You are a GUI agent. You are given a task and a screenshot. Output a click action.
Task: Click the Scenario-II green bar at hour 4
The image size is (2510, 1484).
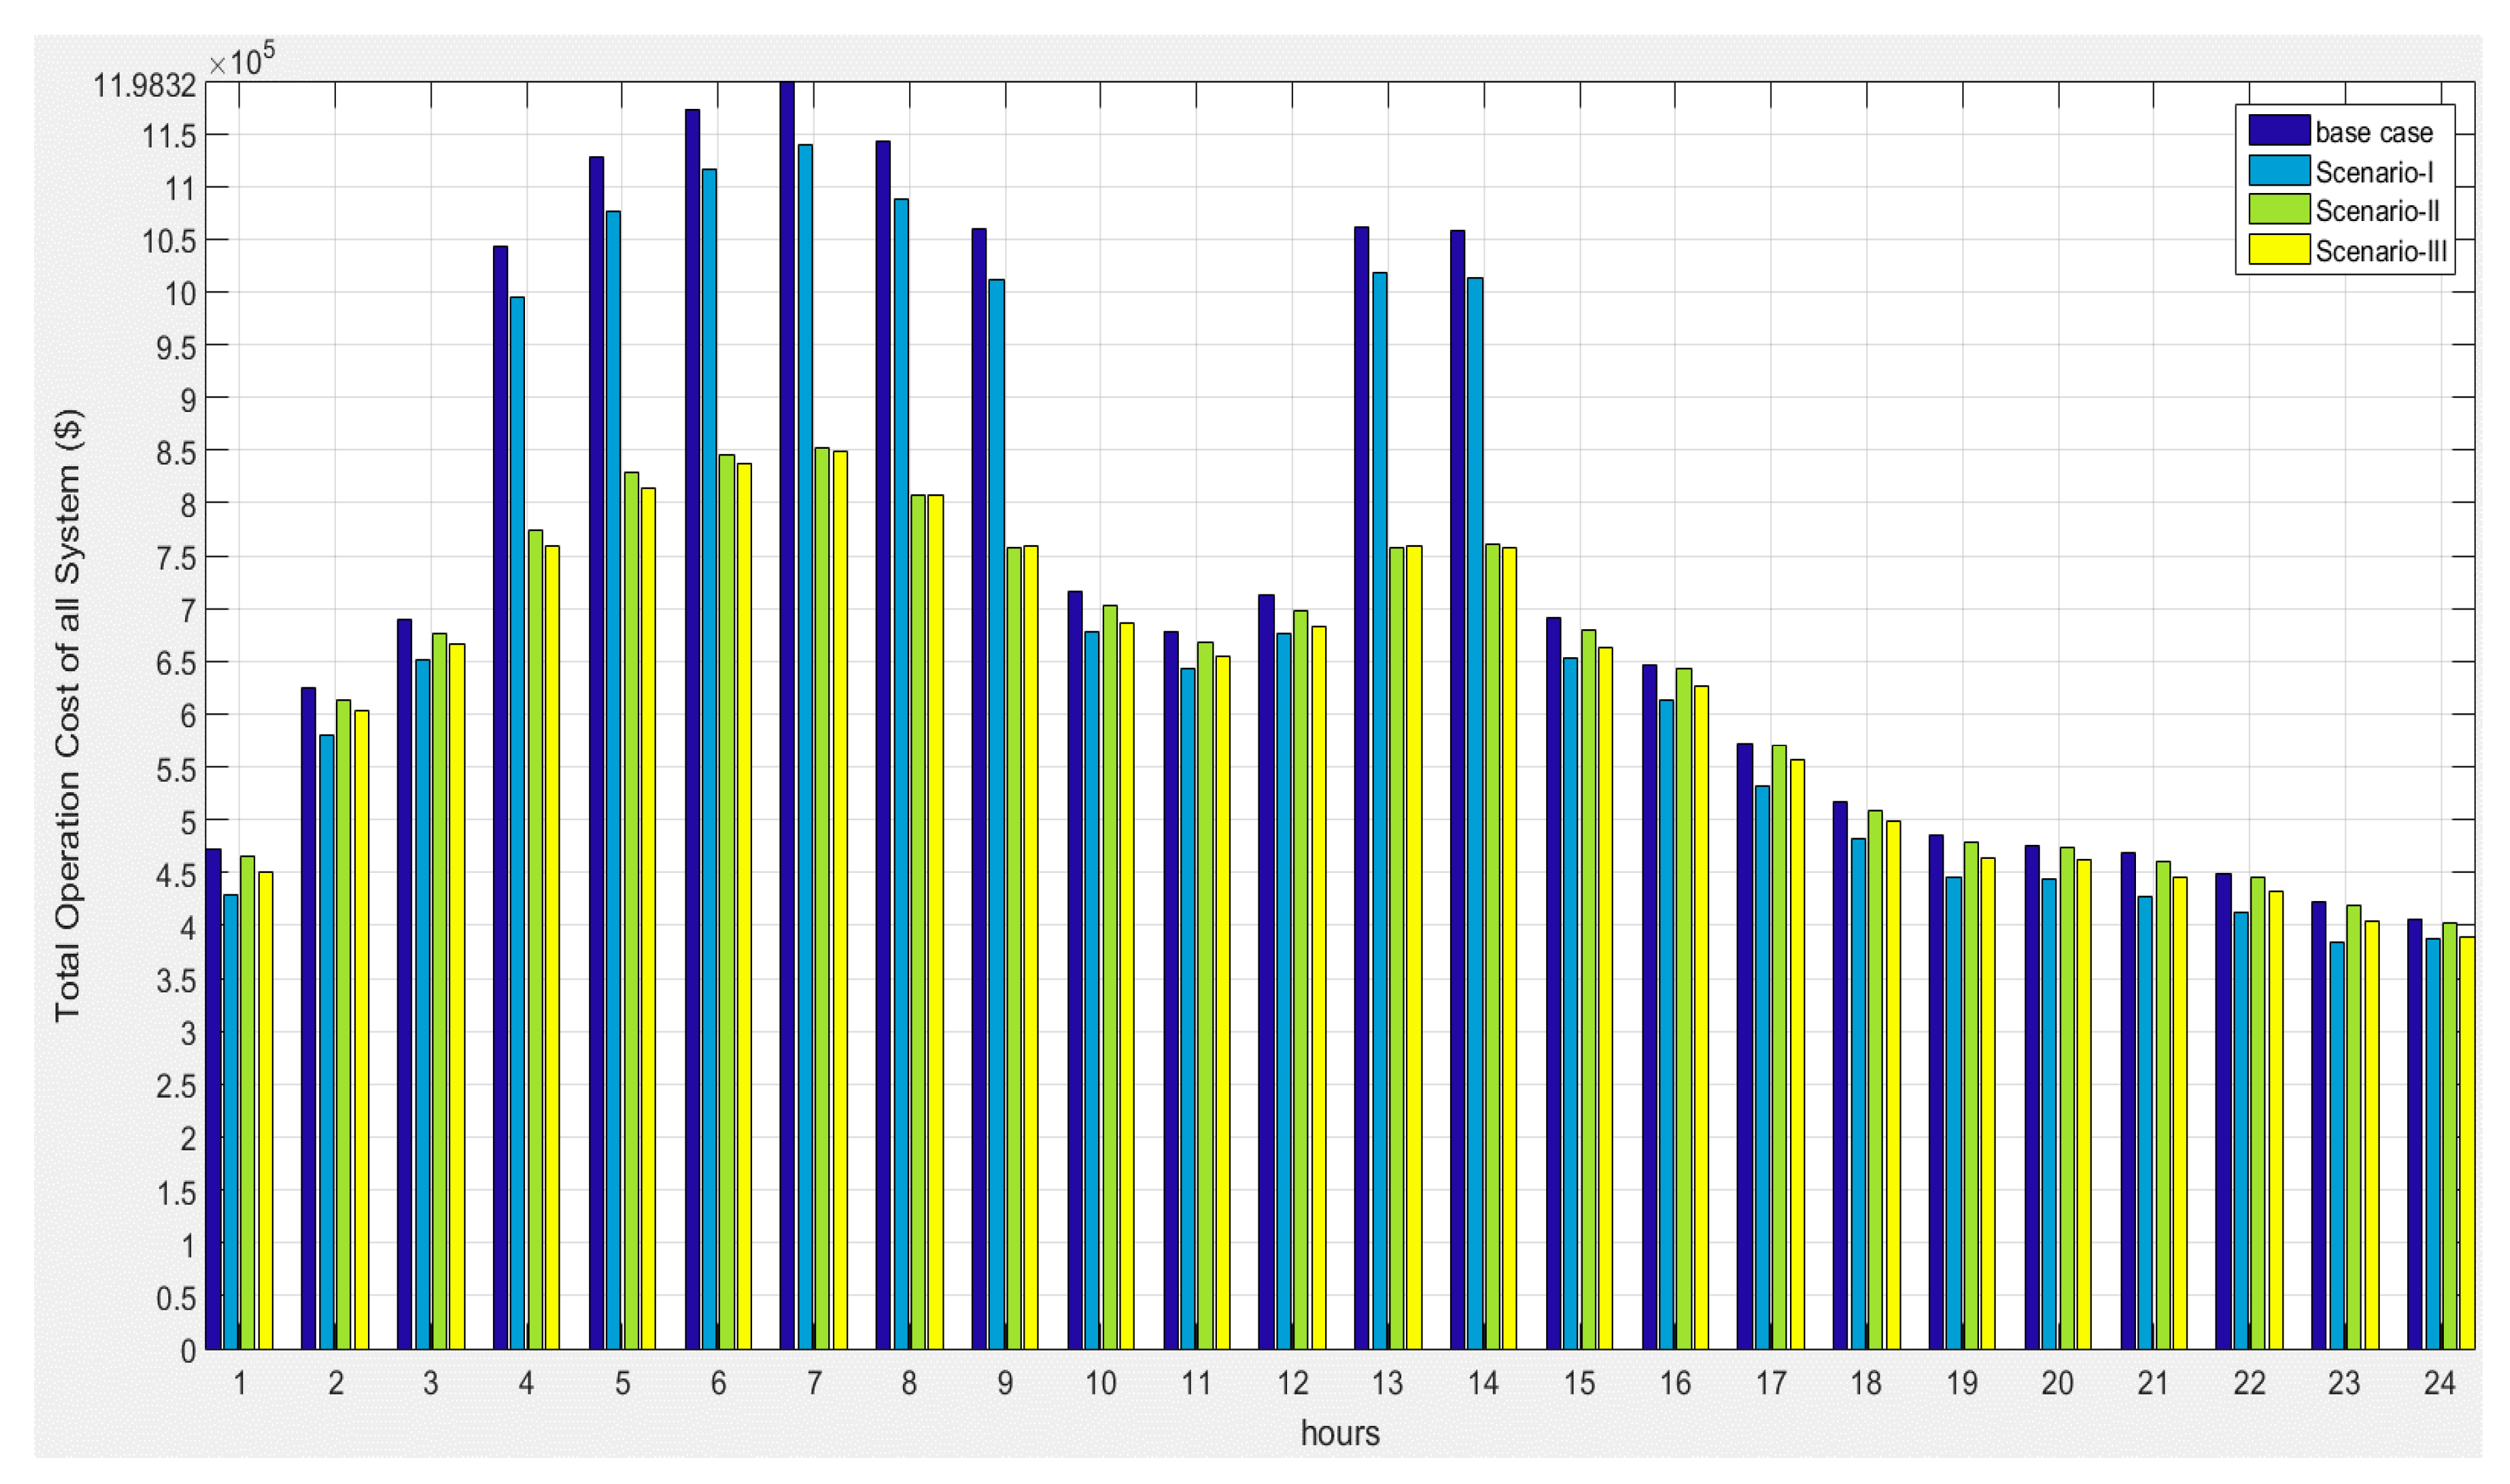click(x=535, y=940)
